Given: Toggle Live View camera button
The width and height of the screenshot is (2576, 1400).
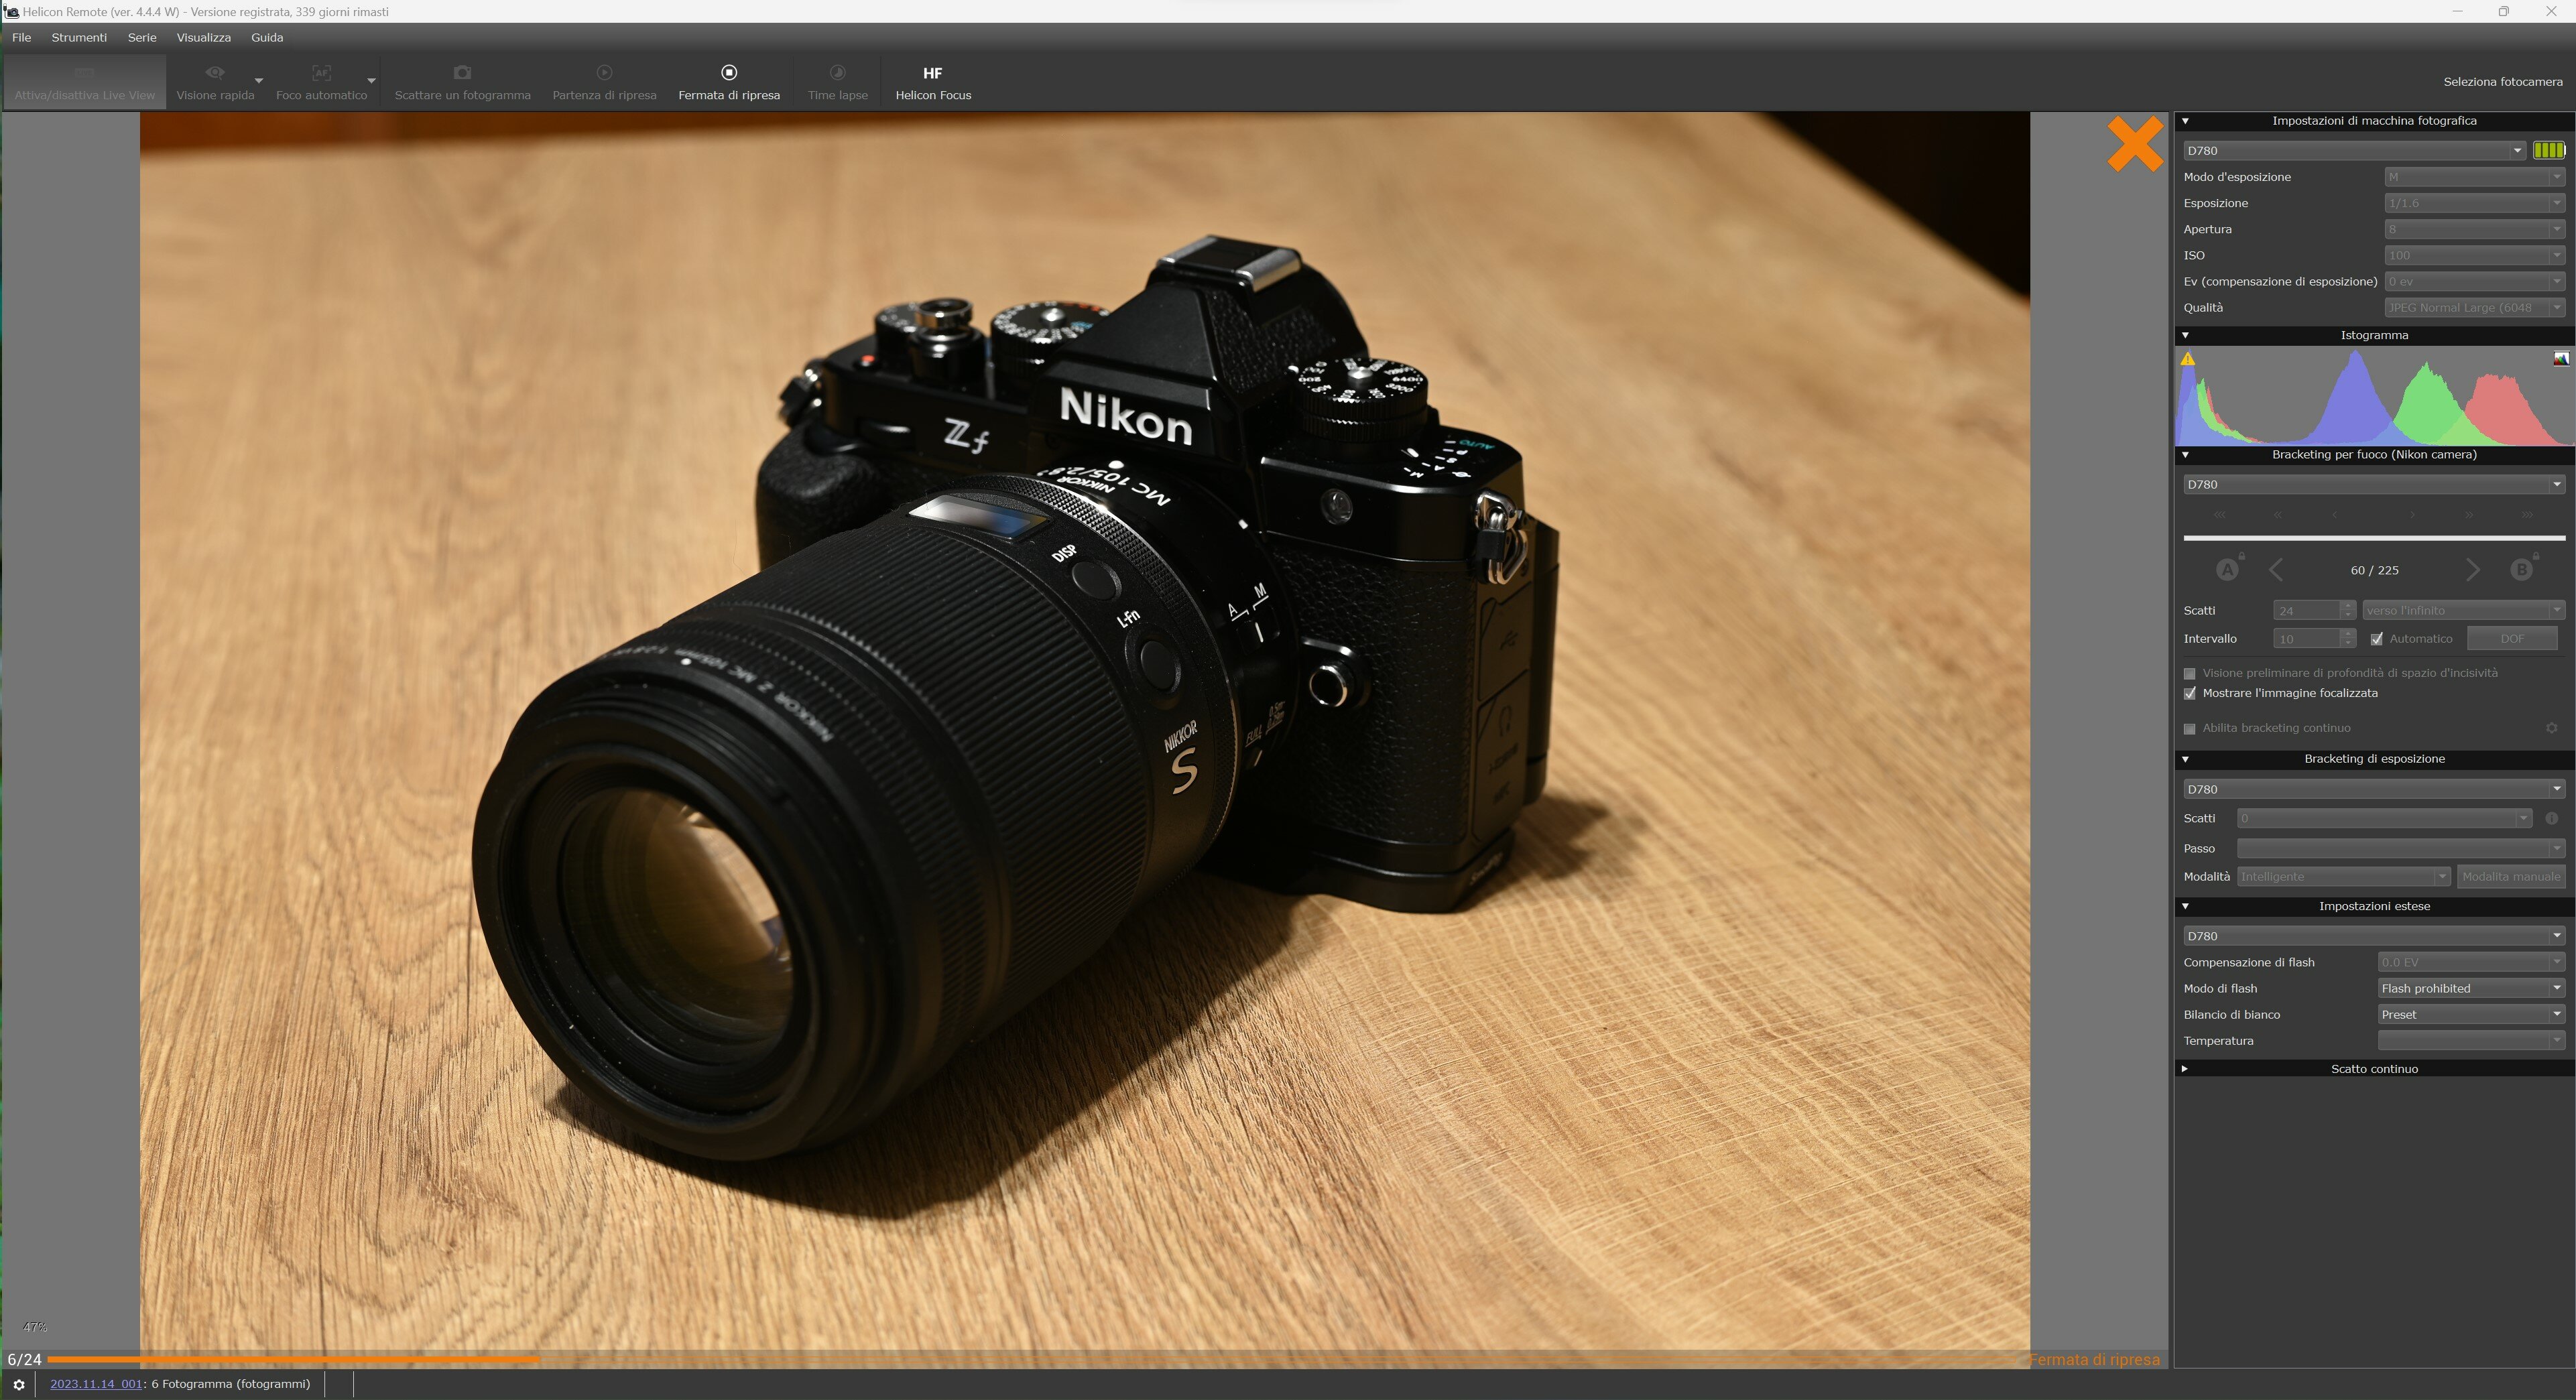Looking at the screenshot, I should point(84,81).
